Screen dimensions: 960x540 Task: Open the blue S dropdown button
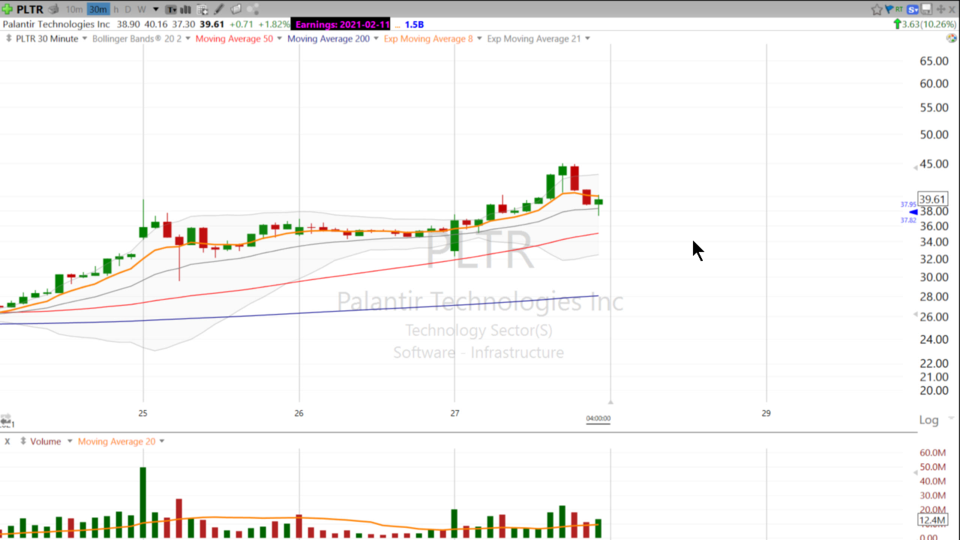913,9
